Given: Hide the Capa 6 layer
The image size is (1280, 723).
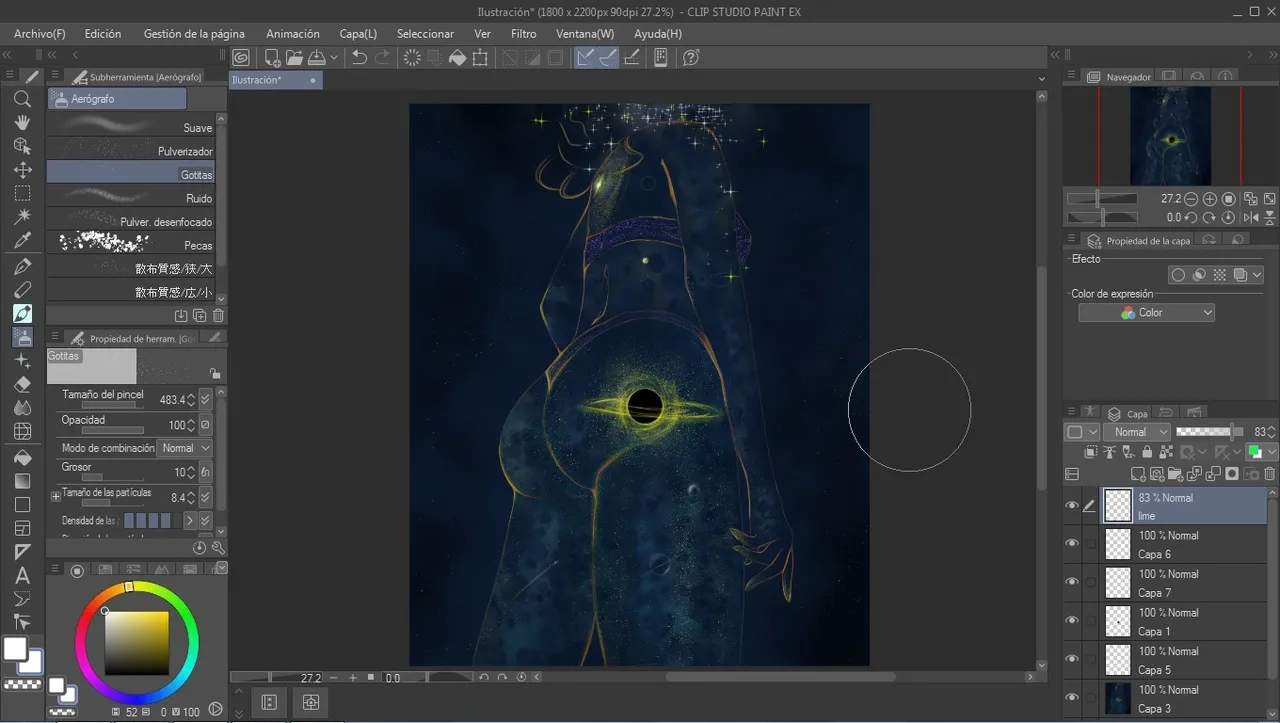Looking at the screenshot, I should (x=1072, y=544).
